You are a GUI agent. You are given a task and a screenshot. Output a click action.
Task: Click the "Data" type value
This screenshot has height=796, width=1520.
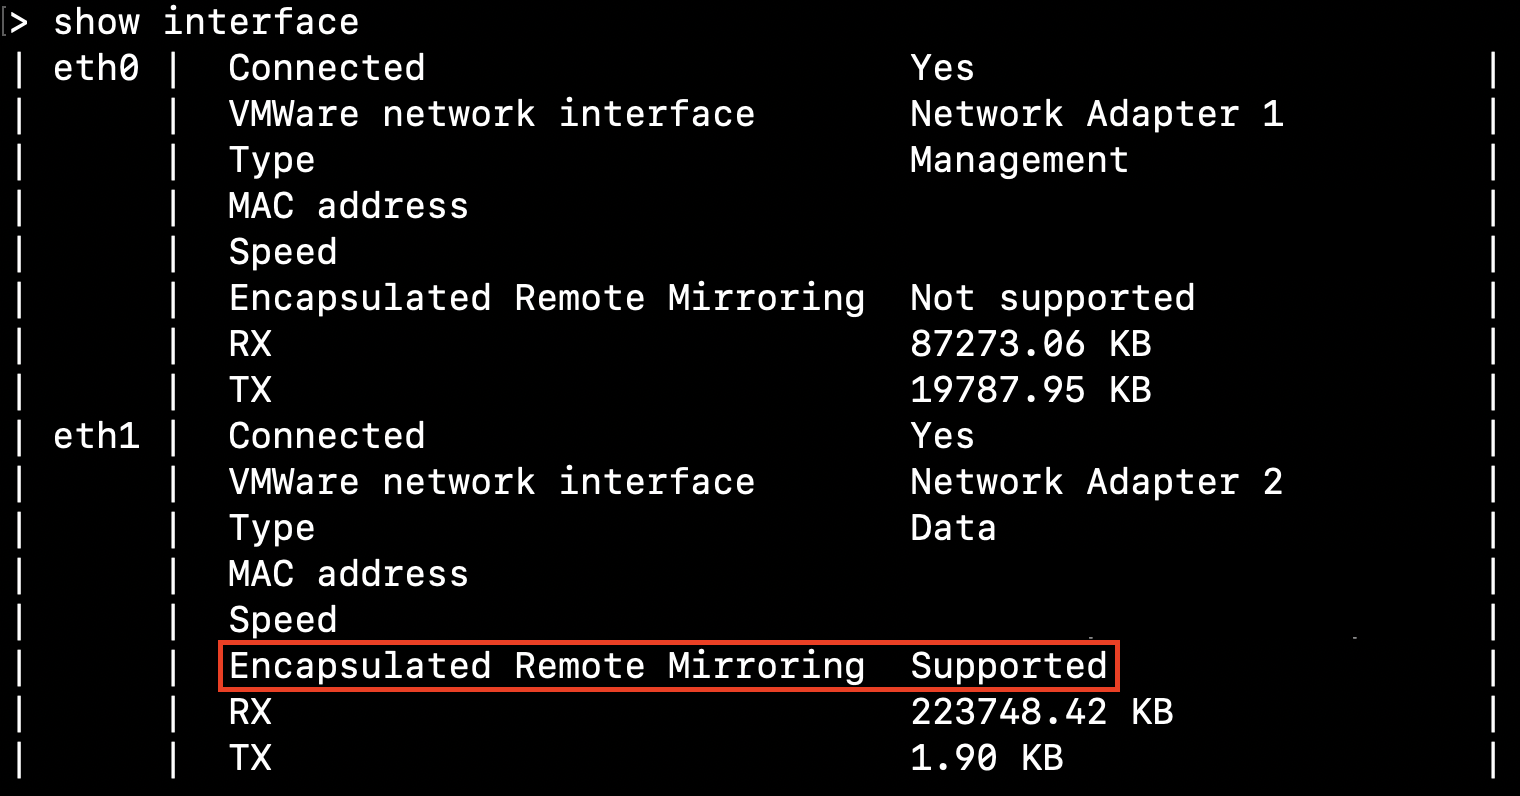pyautogui.click(x=953, y=528)
